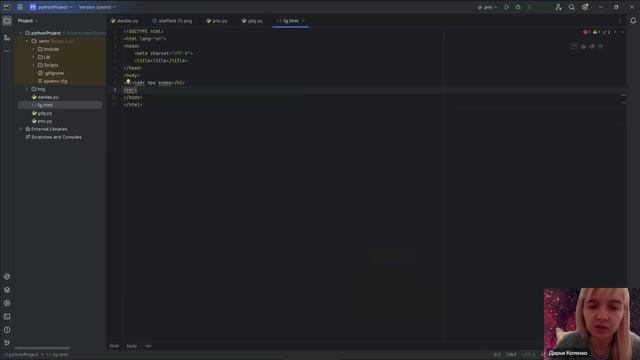The image size is (640, 360).
Task: Click UTF-8 encoding in status bar
Action: tap(528, 355)
